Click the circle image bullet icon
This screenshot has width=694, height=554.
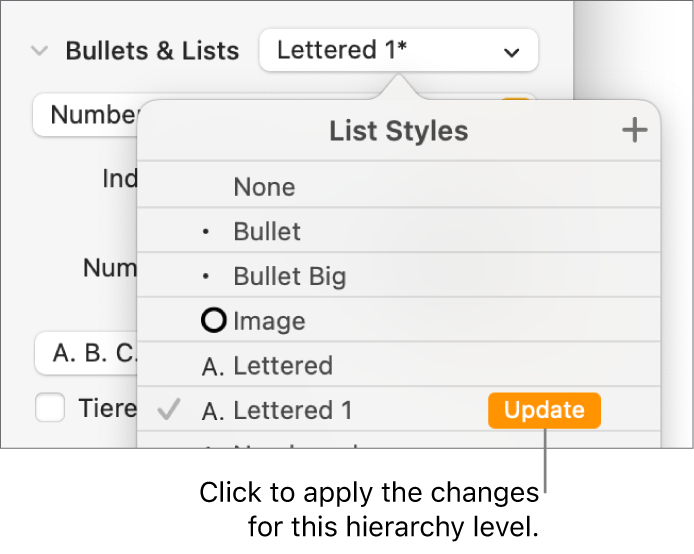[214, 321]
